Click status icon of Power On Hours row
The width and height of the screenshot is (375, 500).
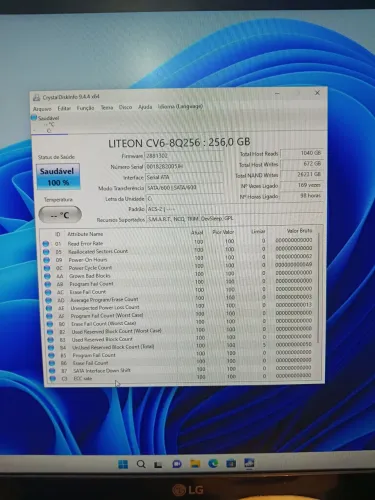click(x=47, y=260)
